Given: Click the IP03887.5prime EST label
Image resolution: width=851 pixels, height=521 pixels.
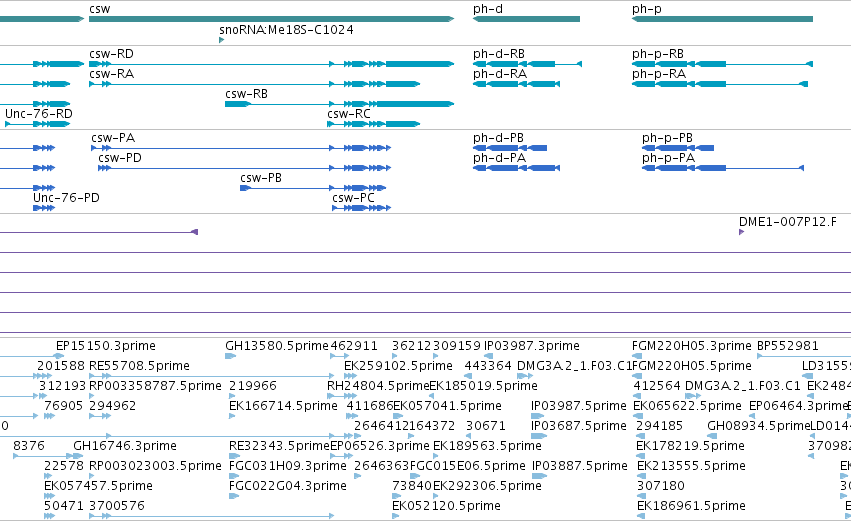Looking at the screenshot, I should click(580, 466).
